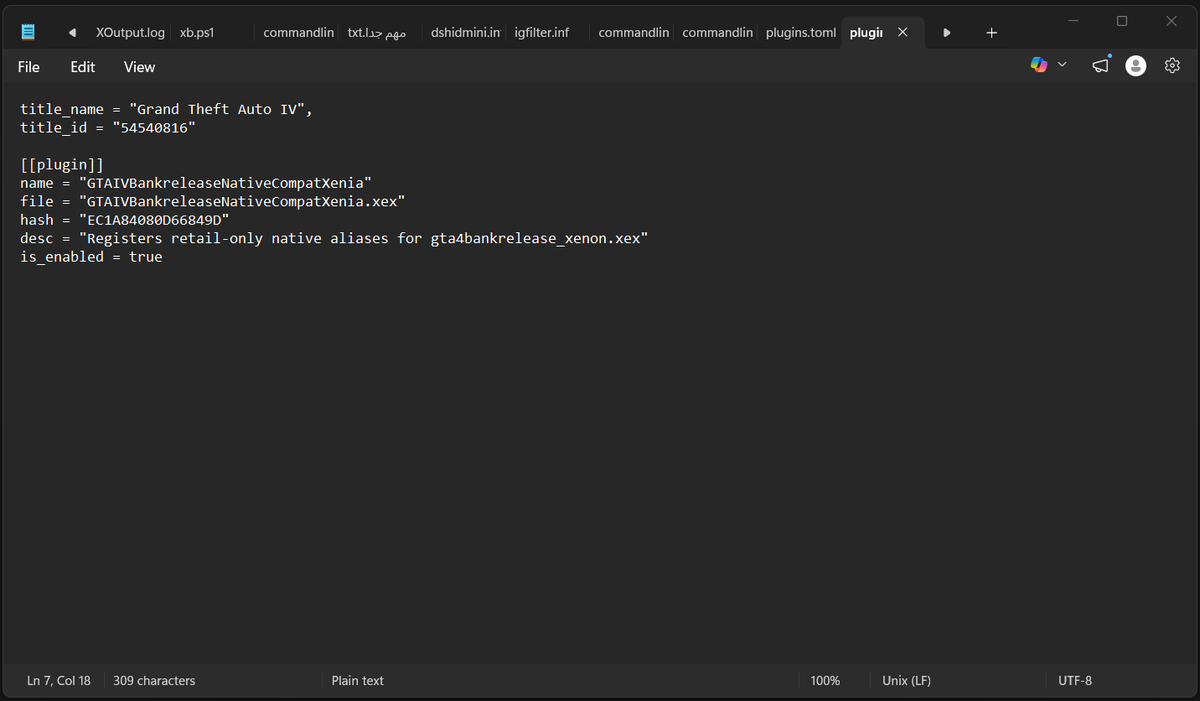The width and height of the screenshot is (1200, 701).
Task: Click the 309 characters count
Action: point(154,680)
